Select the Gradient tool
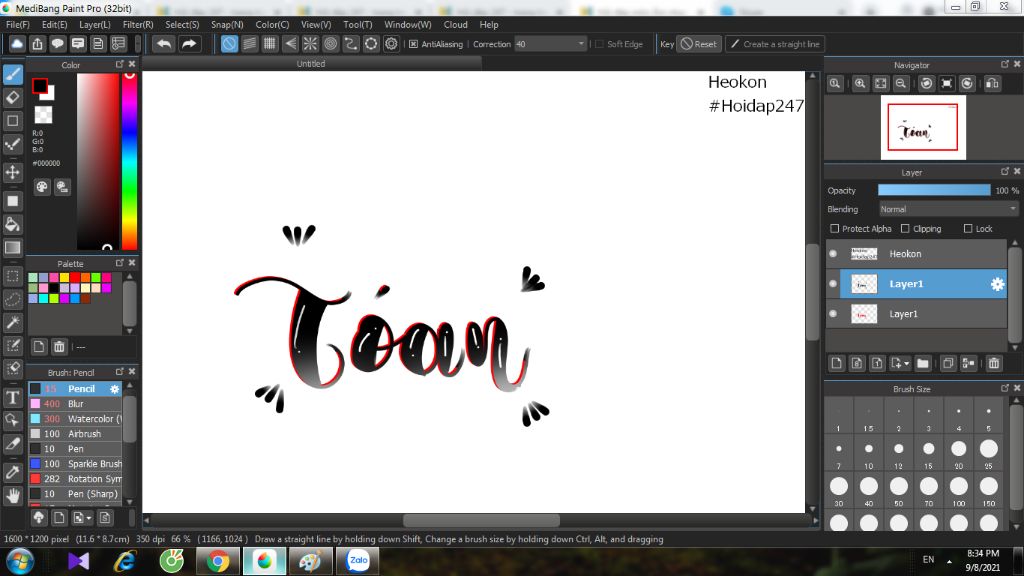Viewport: 1024px width, 576px height. tap(12, 248)
